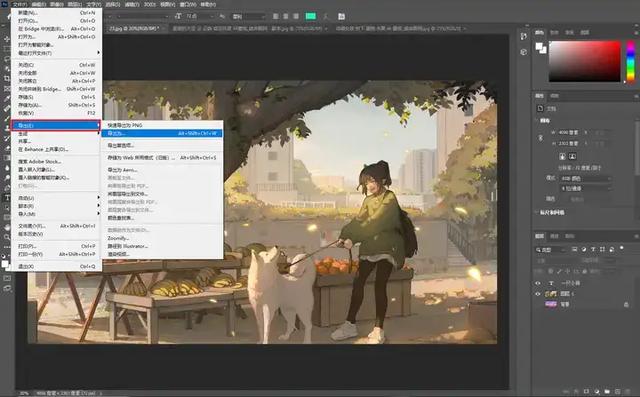This screenshot has width=640, height=397.
Task: Add a layer mask from Layers footer
Action: click(587, 391)
